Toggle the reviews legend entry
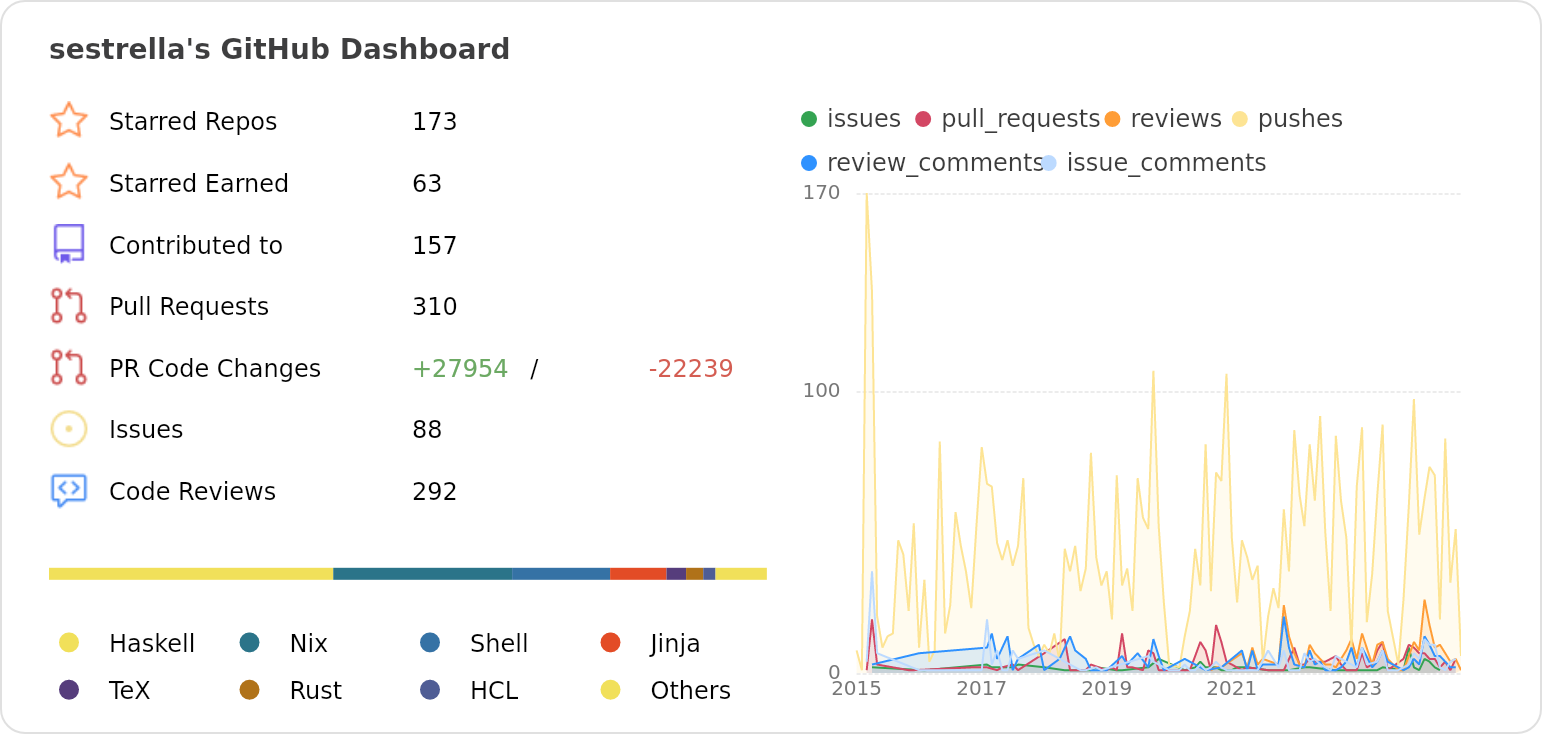1542x734 pixels. [x=1163, y=119]
